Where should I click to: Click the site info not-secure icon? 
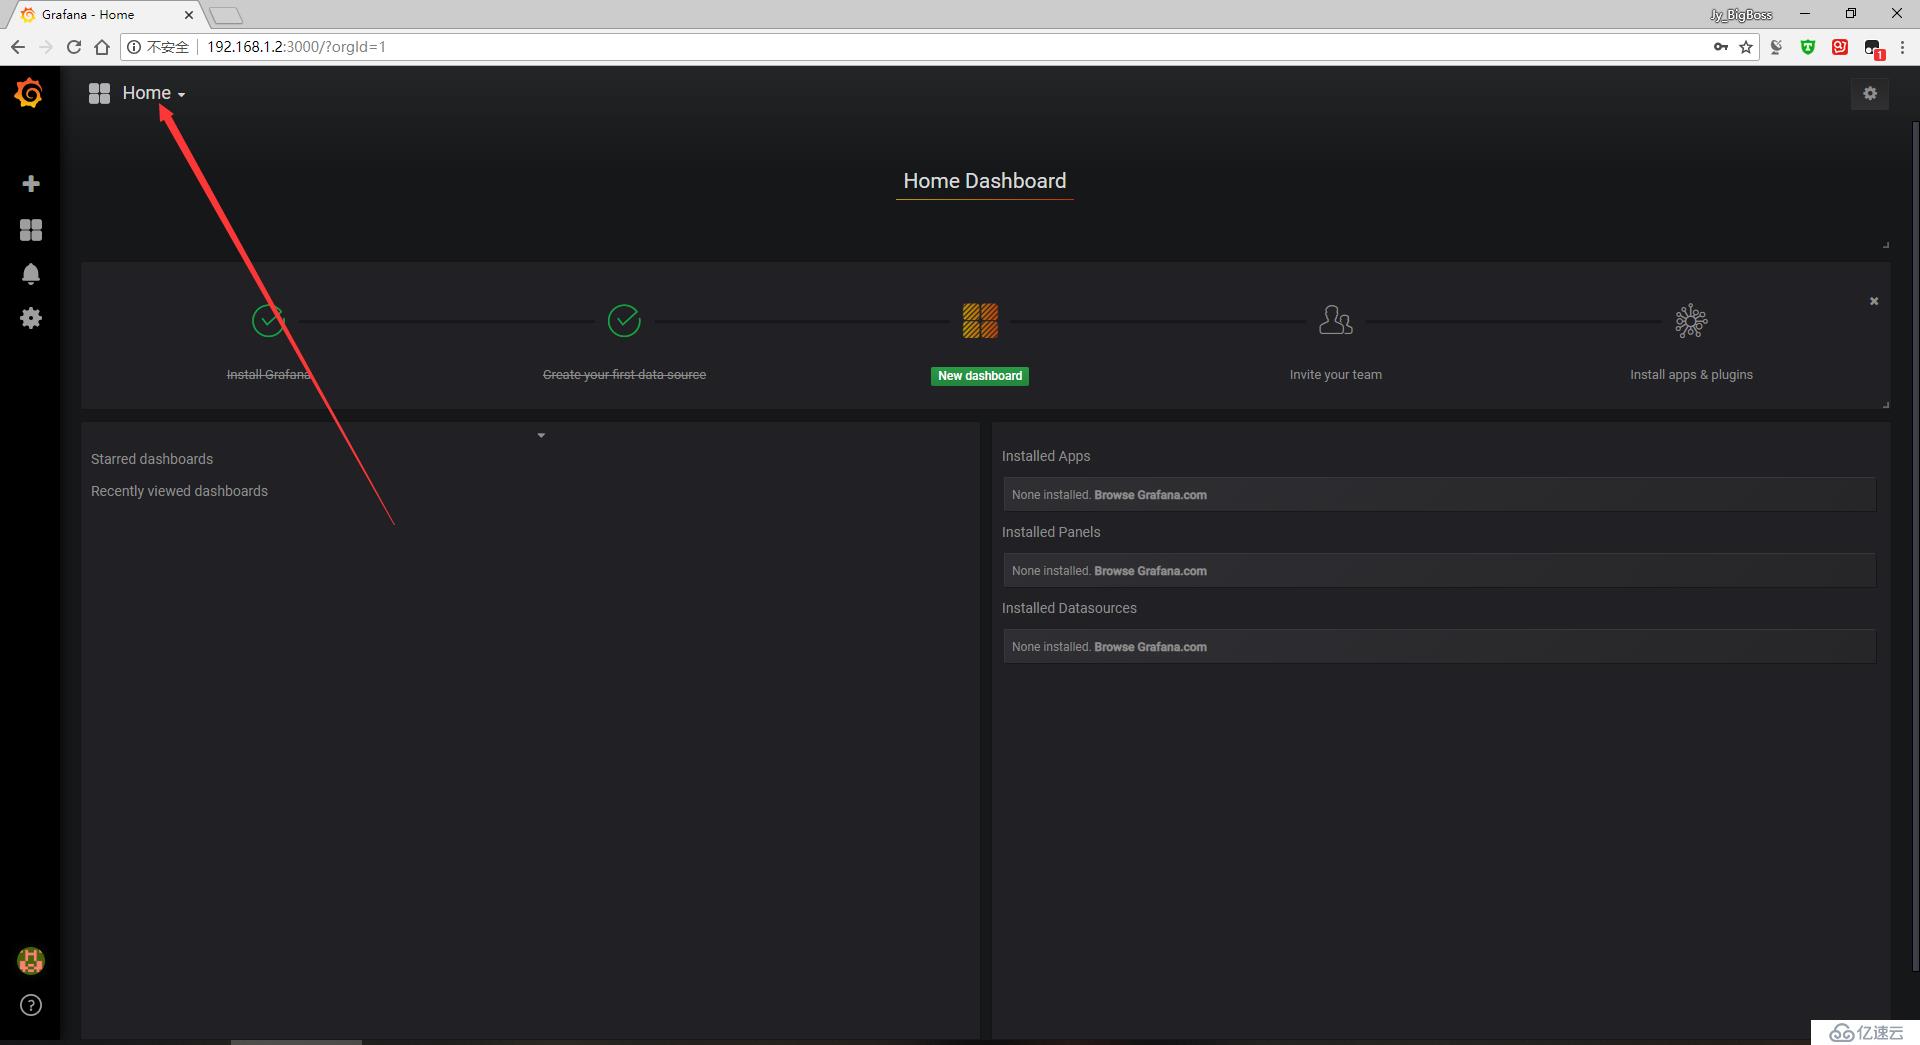pyautogui.click(x=134, y=47)
